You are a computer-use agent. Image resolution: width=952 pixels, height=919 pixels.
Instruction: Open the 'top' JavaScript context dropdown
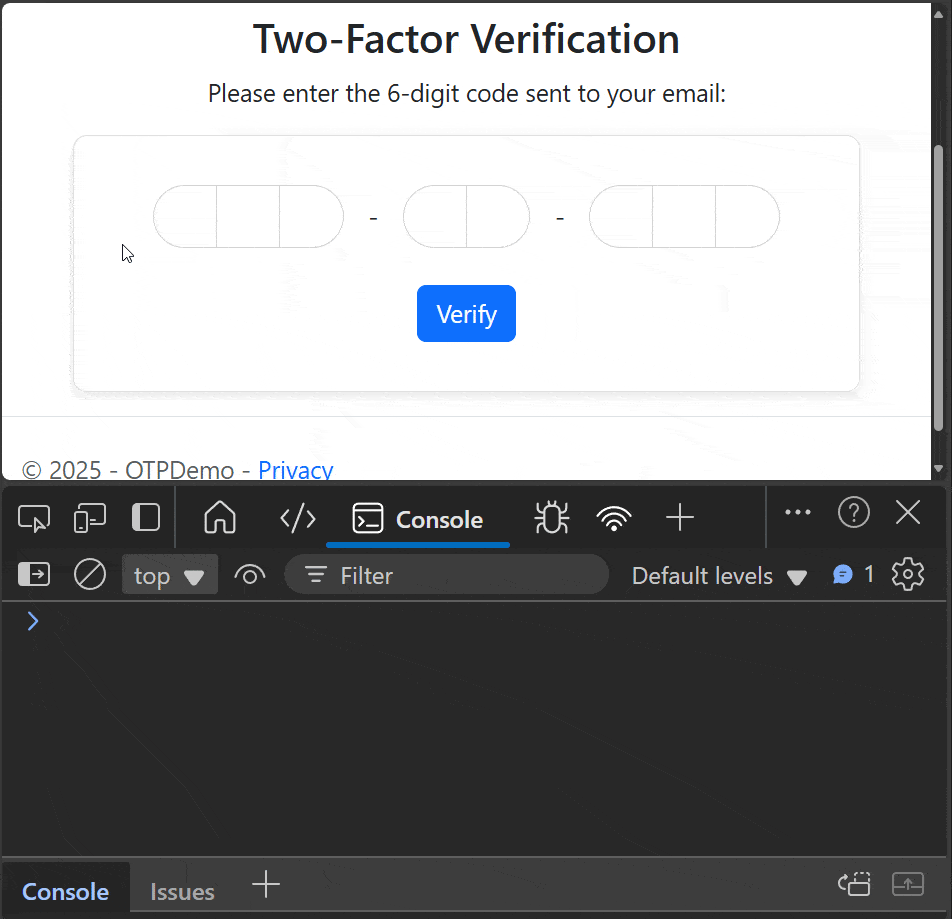pos(169,576)
